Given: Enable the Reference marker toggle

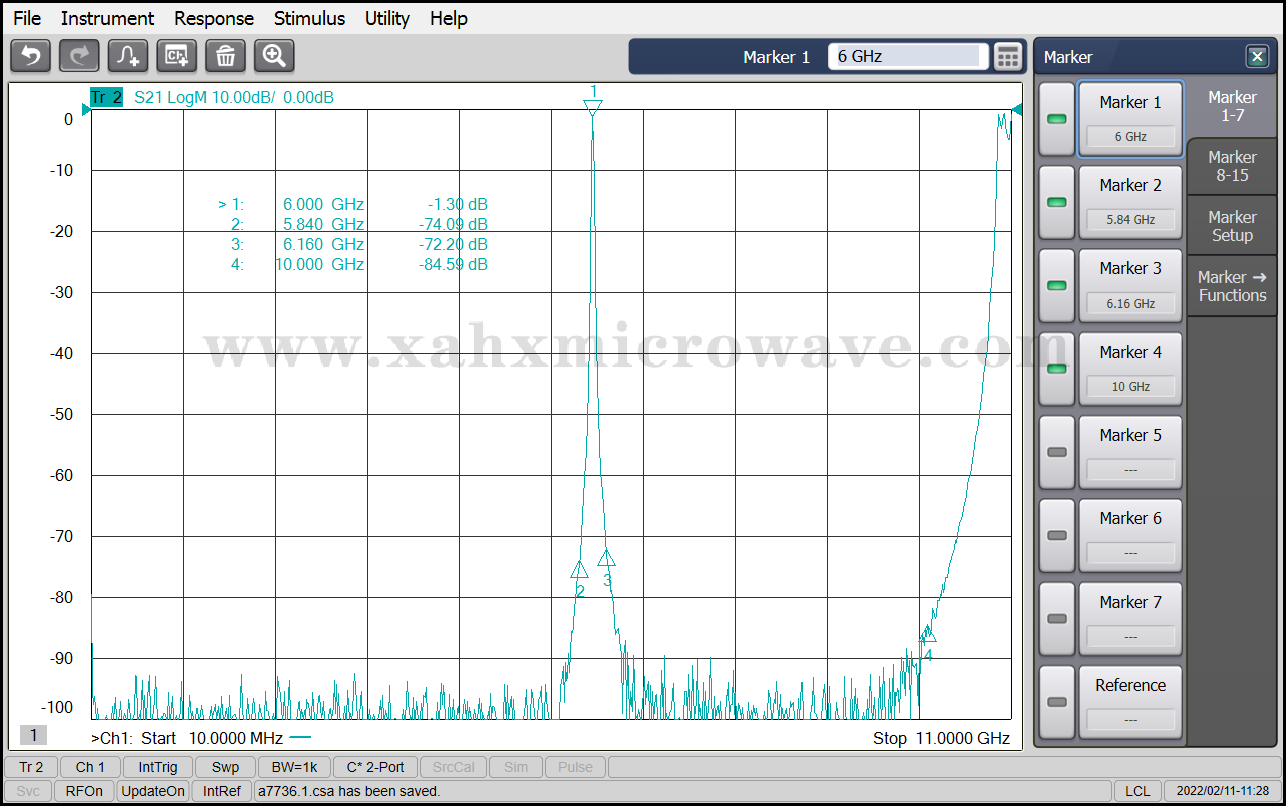Looking at the screenshot, I should tap(1056, 702).
